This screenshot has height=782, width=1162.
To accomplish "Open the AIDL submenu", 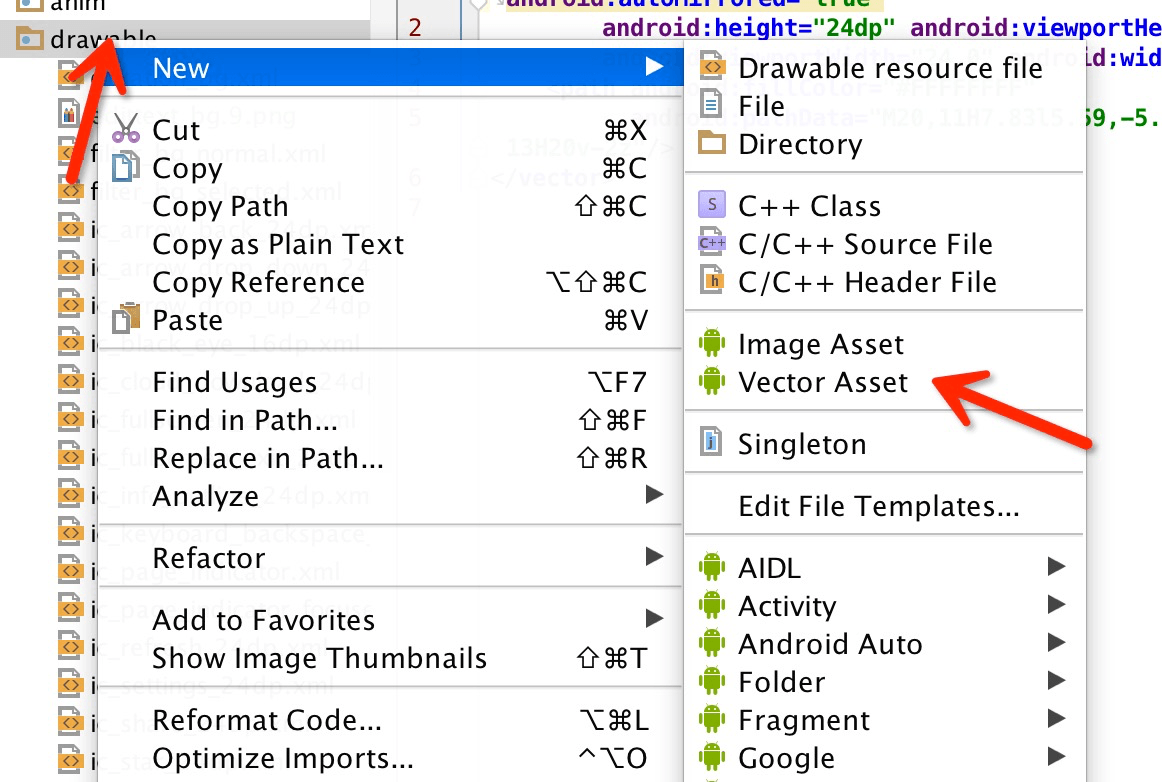I will (x=886, y=568).
